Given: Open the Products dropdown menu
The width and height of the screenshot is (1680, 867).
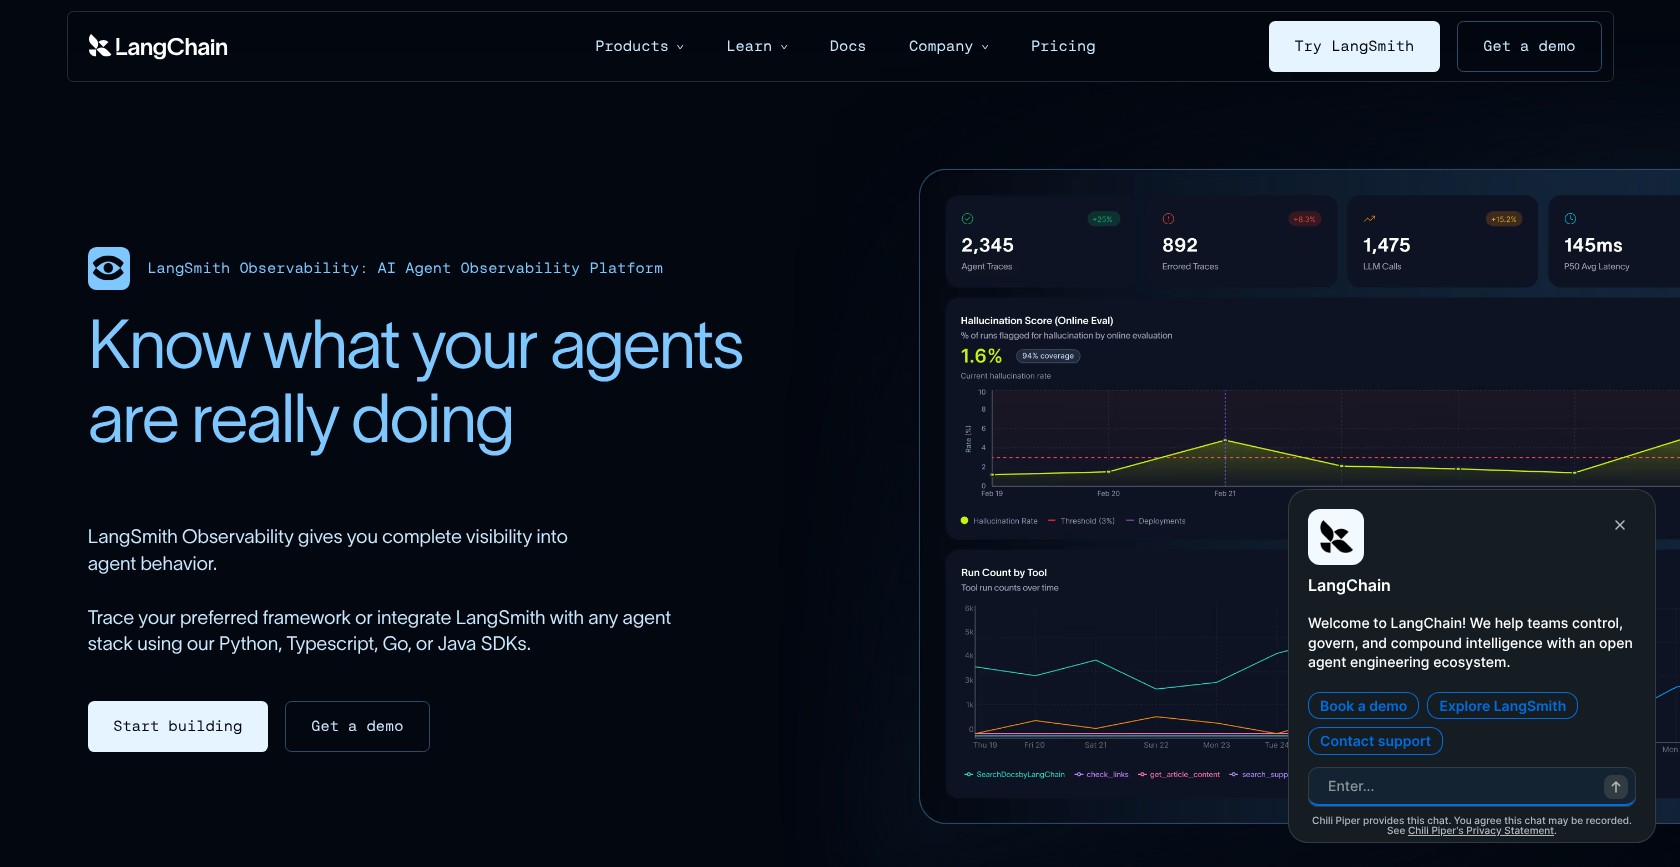Looking at the screenshot, I should click(x=640, y=46).
